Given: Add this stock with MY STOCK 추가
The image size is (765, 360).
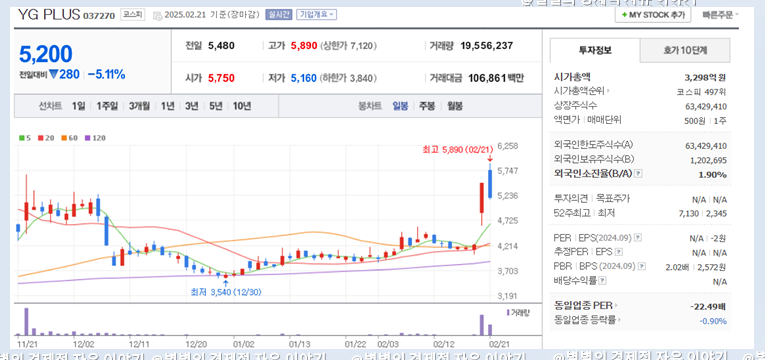Looking at the screenshot, I should click(653, 15).
